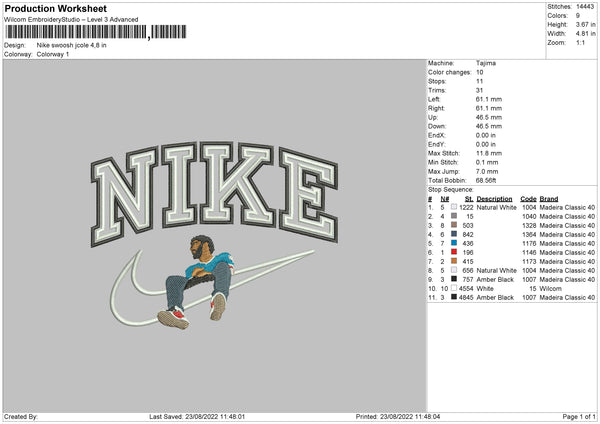Click the Up value '46.5 mm'
Screen dimensions: 600x424
coord(489,117)
